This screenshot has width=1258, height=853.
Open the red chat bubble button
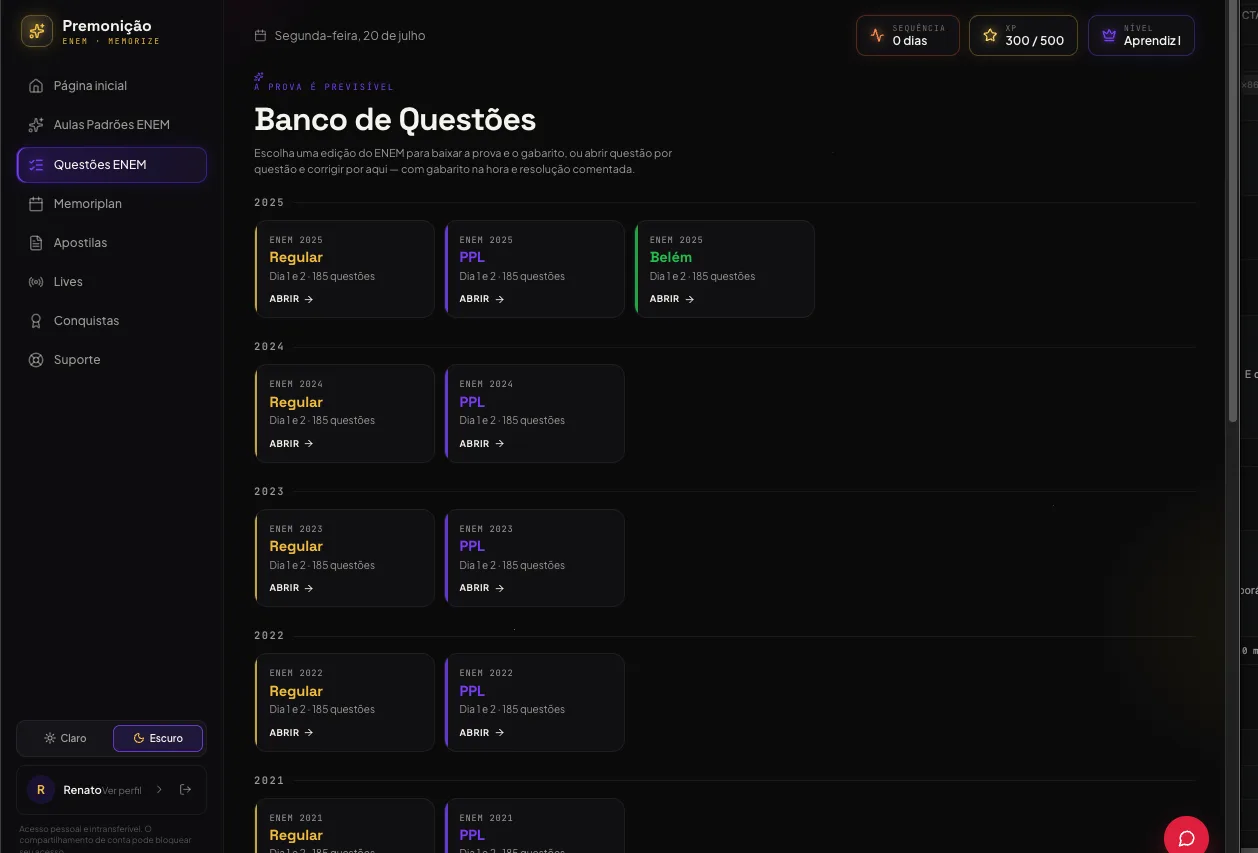1186,837
